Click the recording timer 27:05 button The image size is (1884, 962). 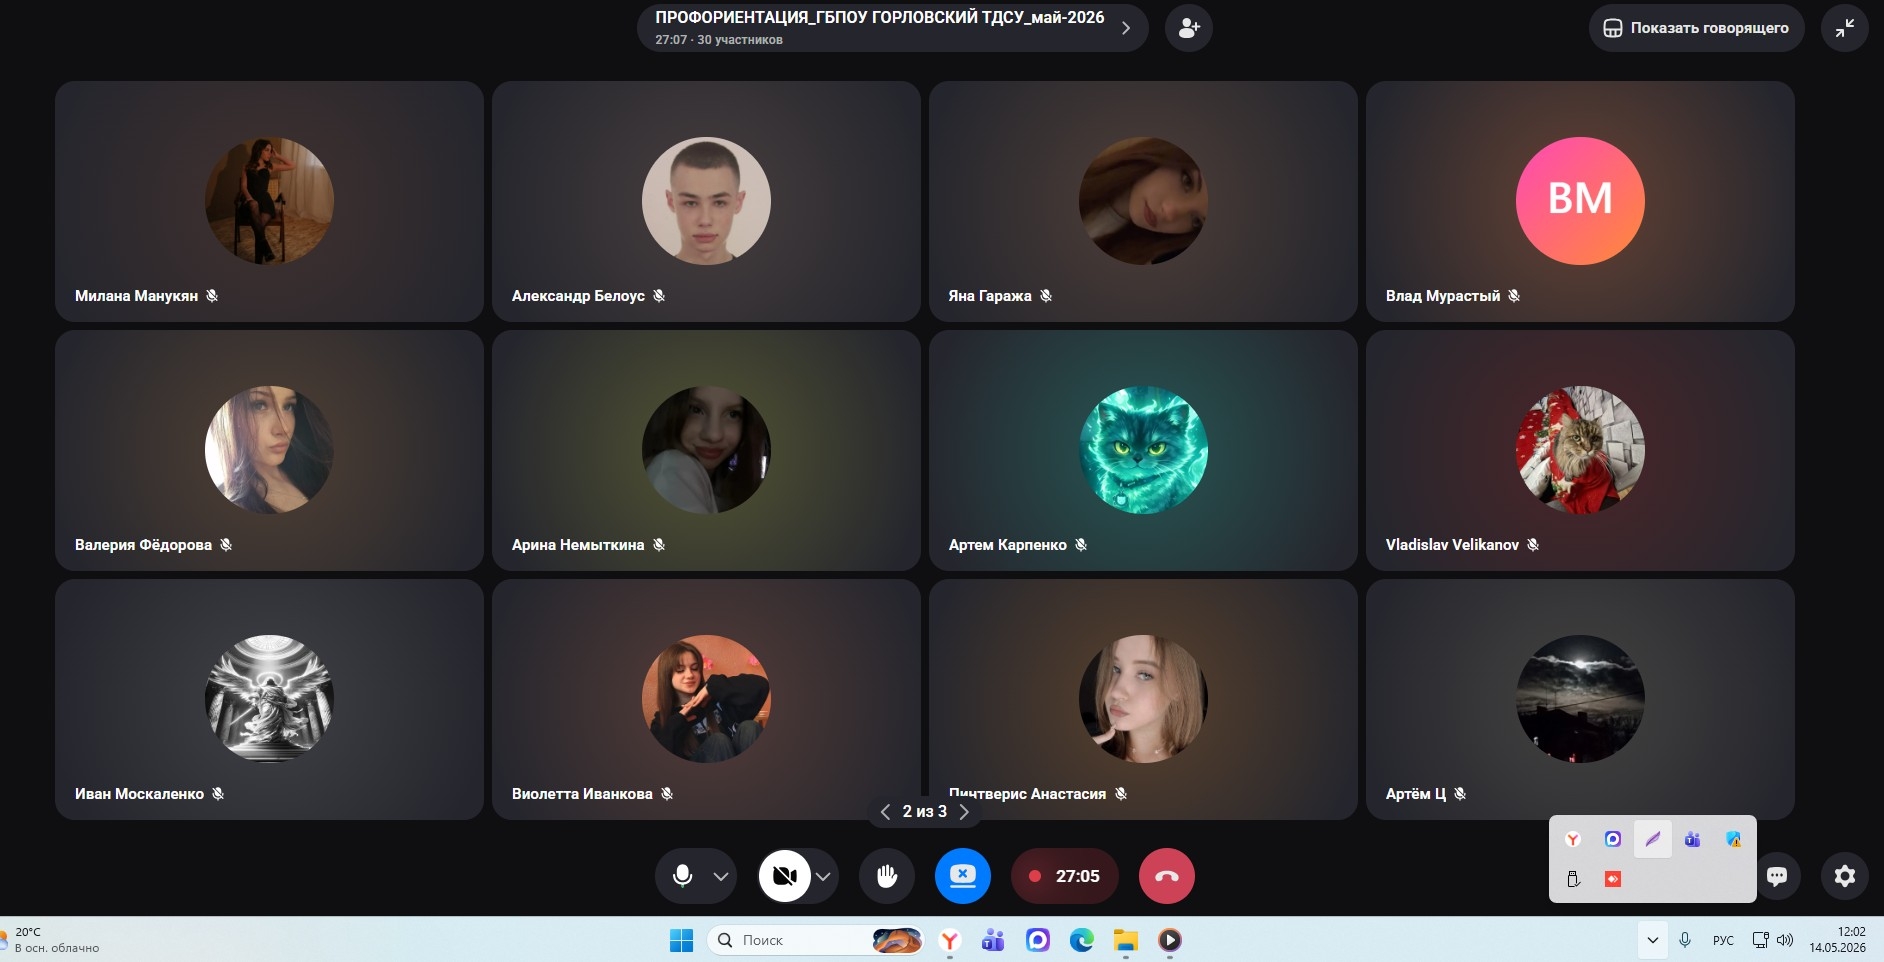[x=1064, y=876]
